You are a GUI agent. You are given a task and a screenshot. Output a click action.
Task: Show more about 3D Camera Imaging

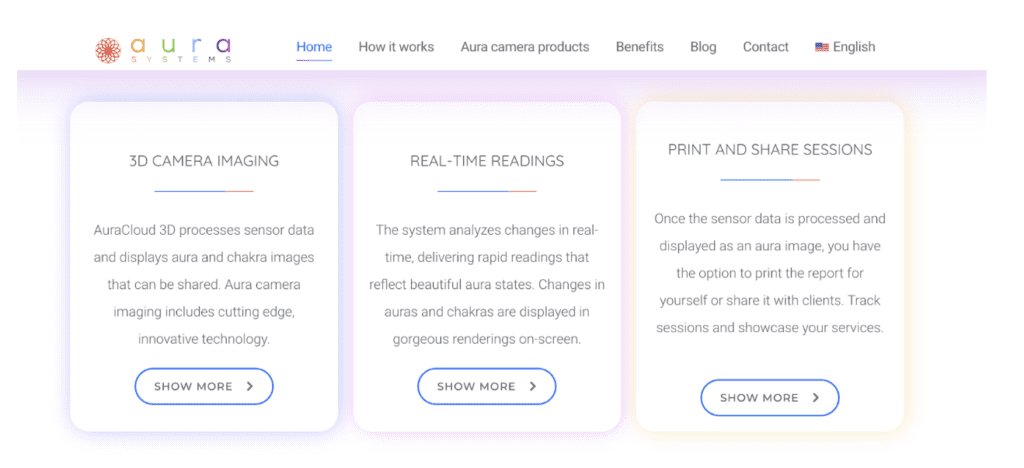point(204,386)
